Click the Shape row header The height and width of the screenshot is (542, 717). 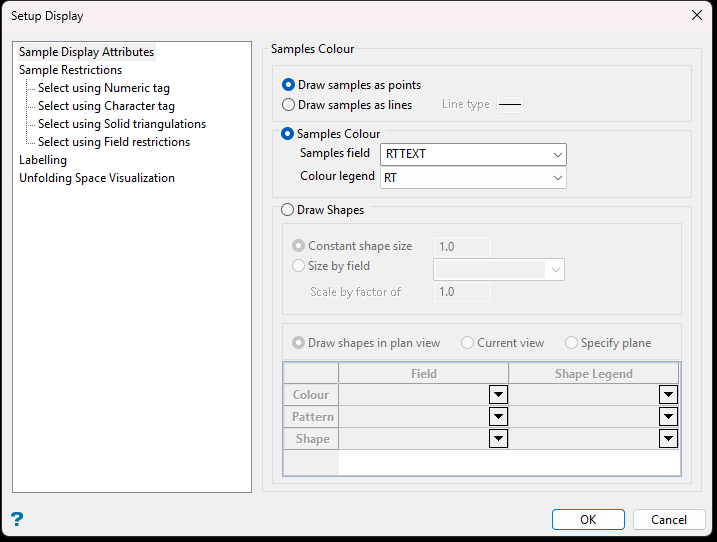pos(311,439)
